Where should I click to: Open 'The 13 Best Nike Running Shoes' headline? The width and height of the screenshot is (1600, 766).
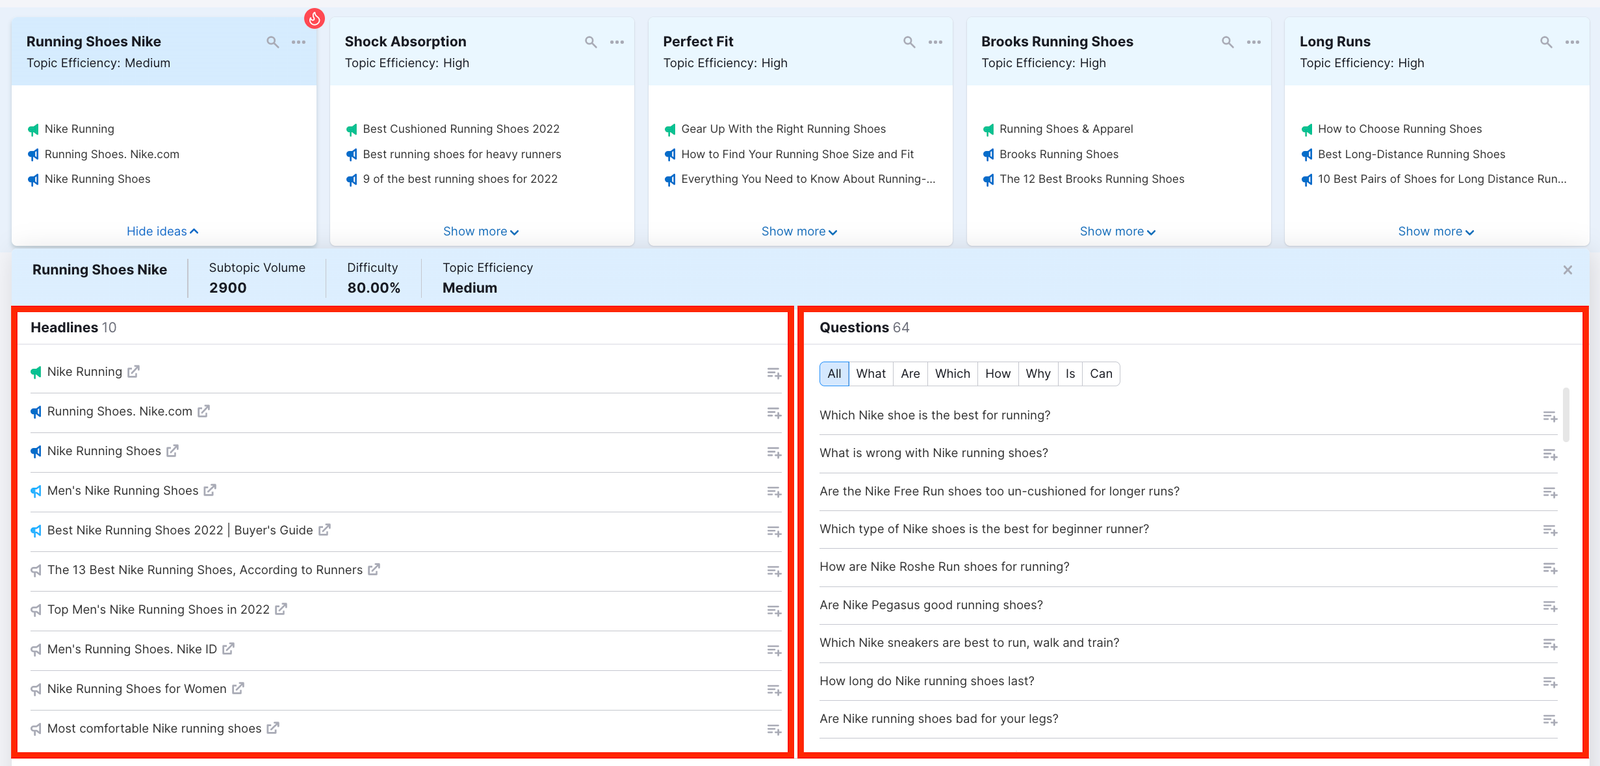point(205,570)
